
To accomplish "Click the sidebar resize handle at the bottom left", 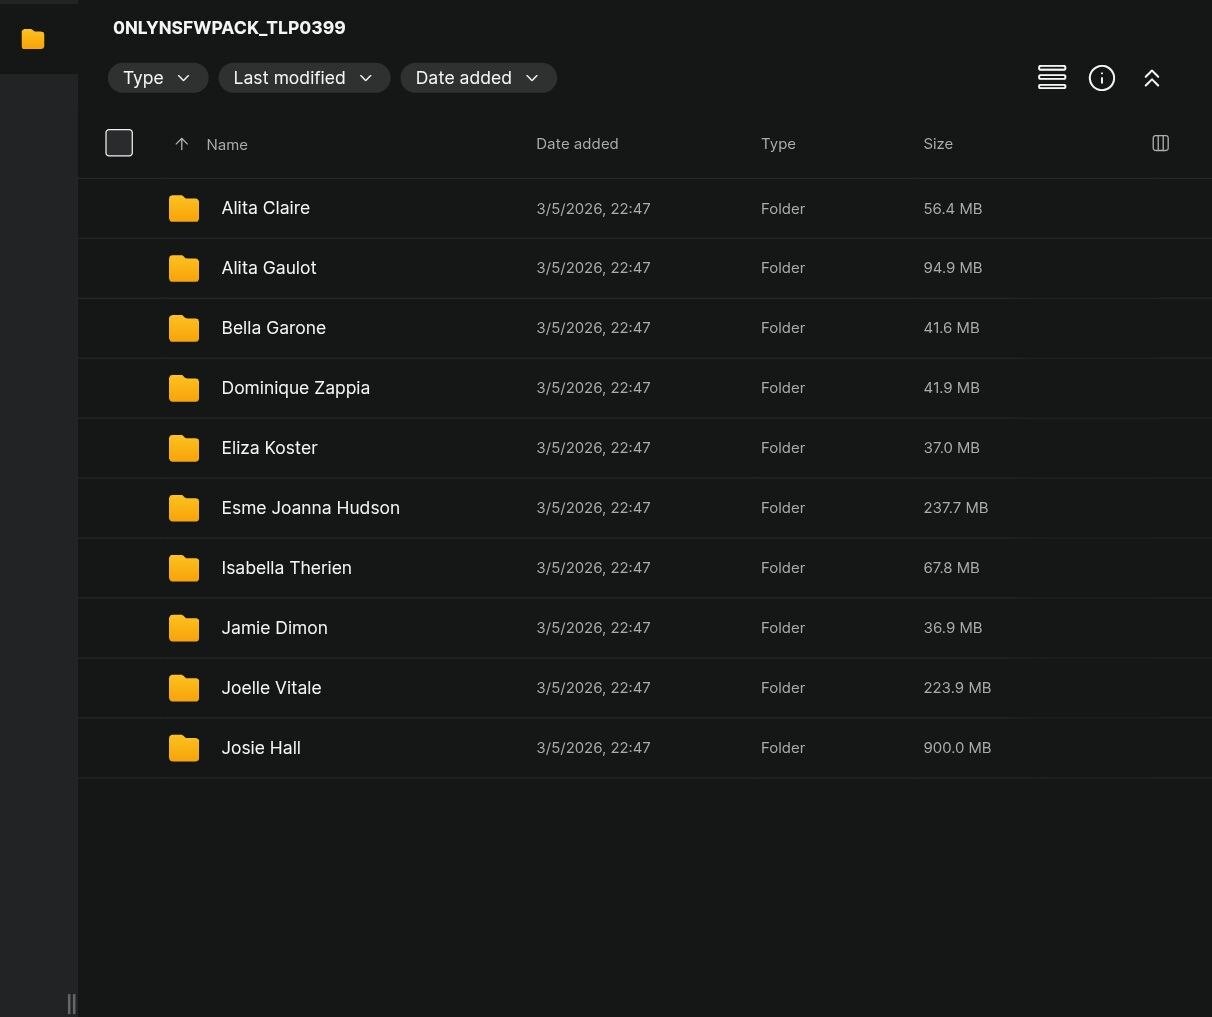I will pos(71,1003).
